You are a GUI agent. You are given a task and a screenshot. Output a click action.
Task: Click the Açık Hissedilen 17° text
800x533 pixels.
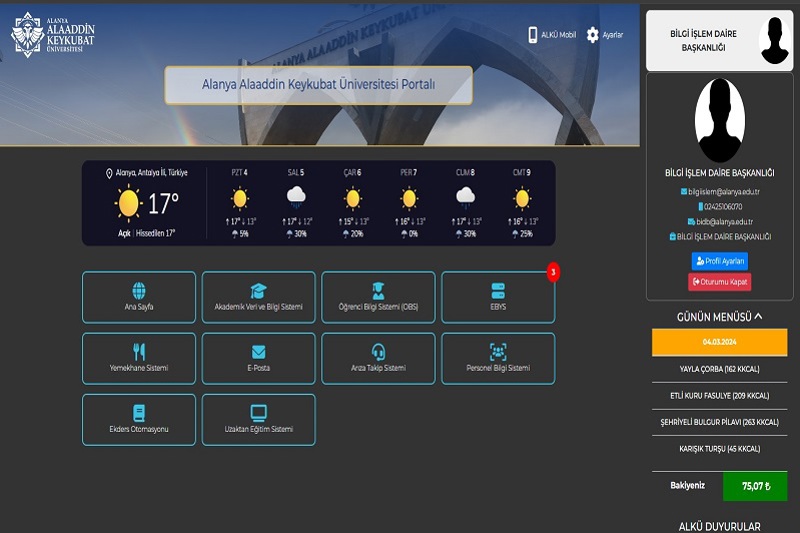147,233
